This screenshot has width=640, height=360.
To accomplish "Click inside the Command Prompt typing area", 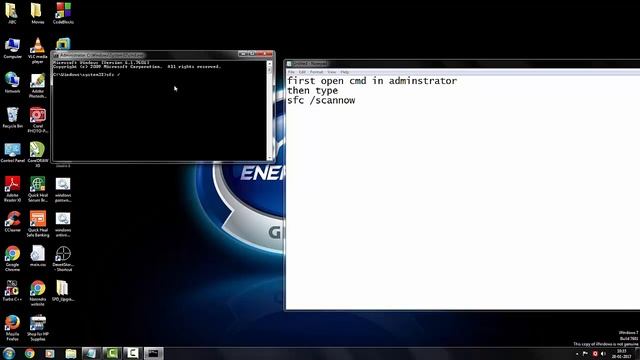I will [x=160, y=111].
